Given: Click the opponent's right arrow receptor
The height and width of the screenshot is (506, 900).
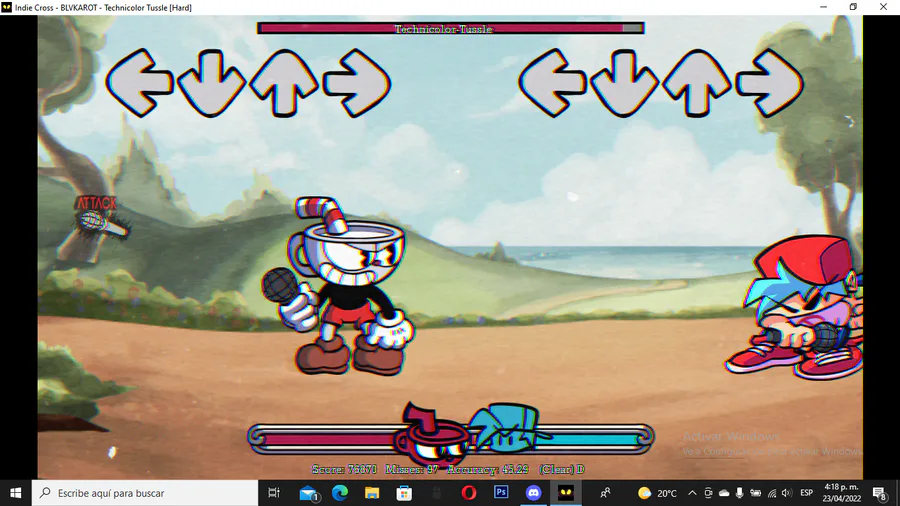Looking at the screenshot, I should pos(356,83).
